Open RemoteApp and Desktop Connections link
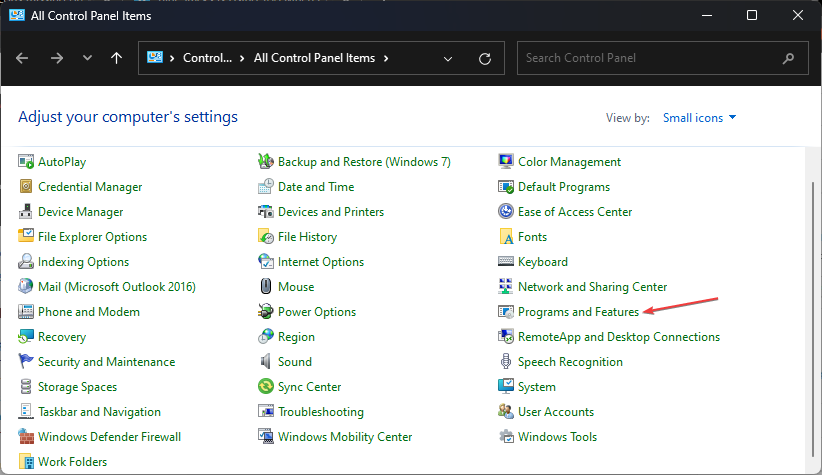The height and width of the screenshot is (475, 822). (619, 337)
